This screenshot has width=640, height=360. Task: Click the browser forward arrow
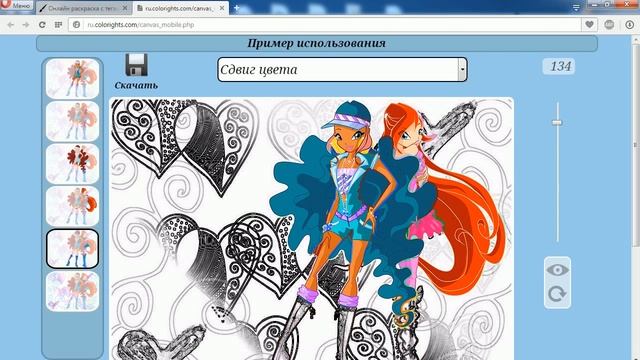[26, 25]
